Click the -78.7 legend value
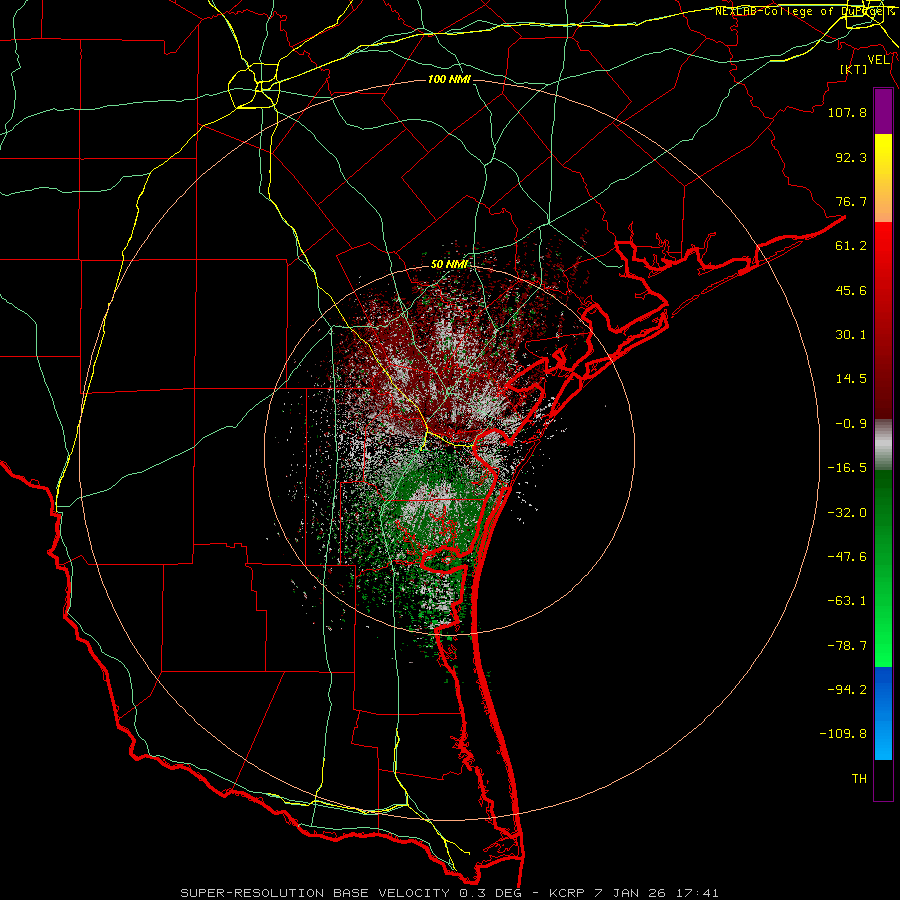Viewport: 900px width, 900px height. pos(847,646)
